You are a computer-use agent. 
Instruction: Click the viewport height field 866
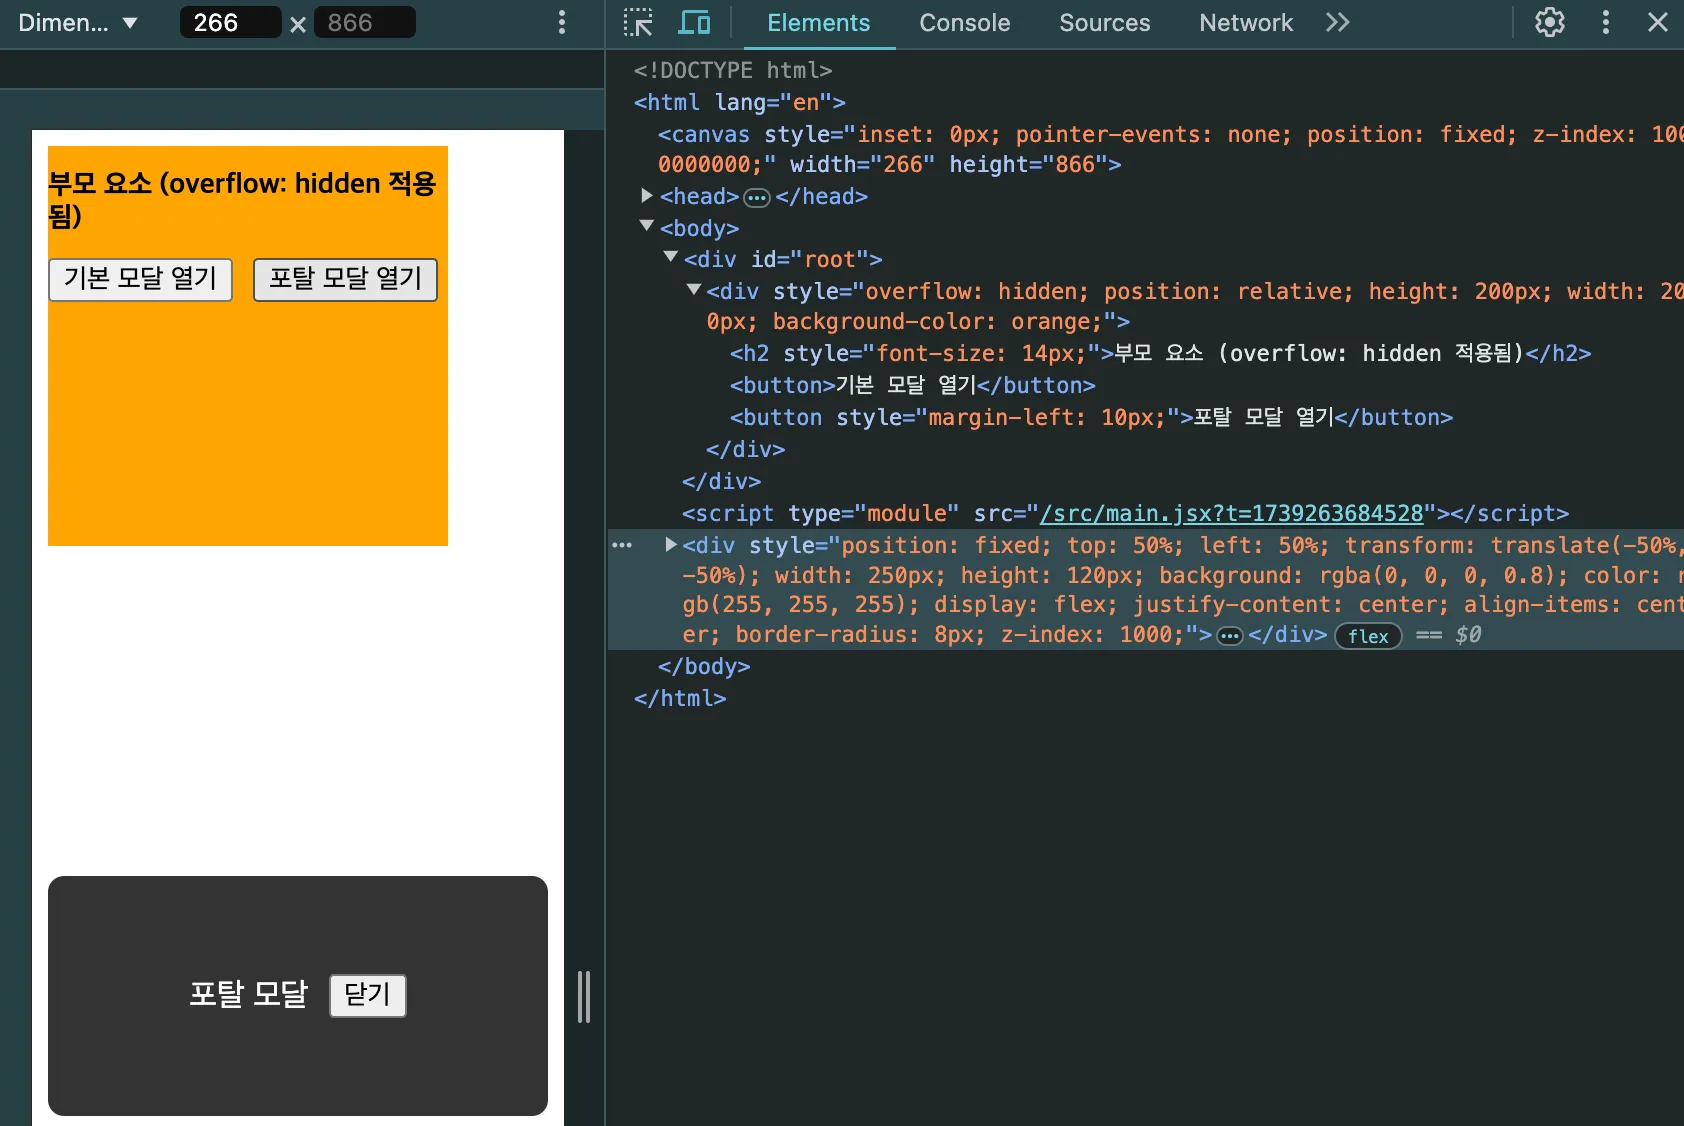[x=364, y=22]
